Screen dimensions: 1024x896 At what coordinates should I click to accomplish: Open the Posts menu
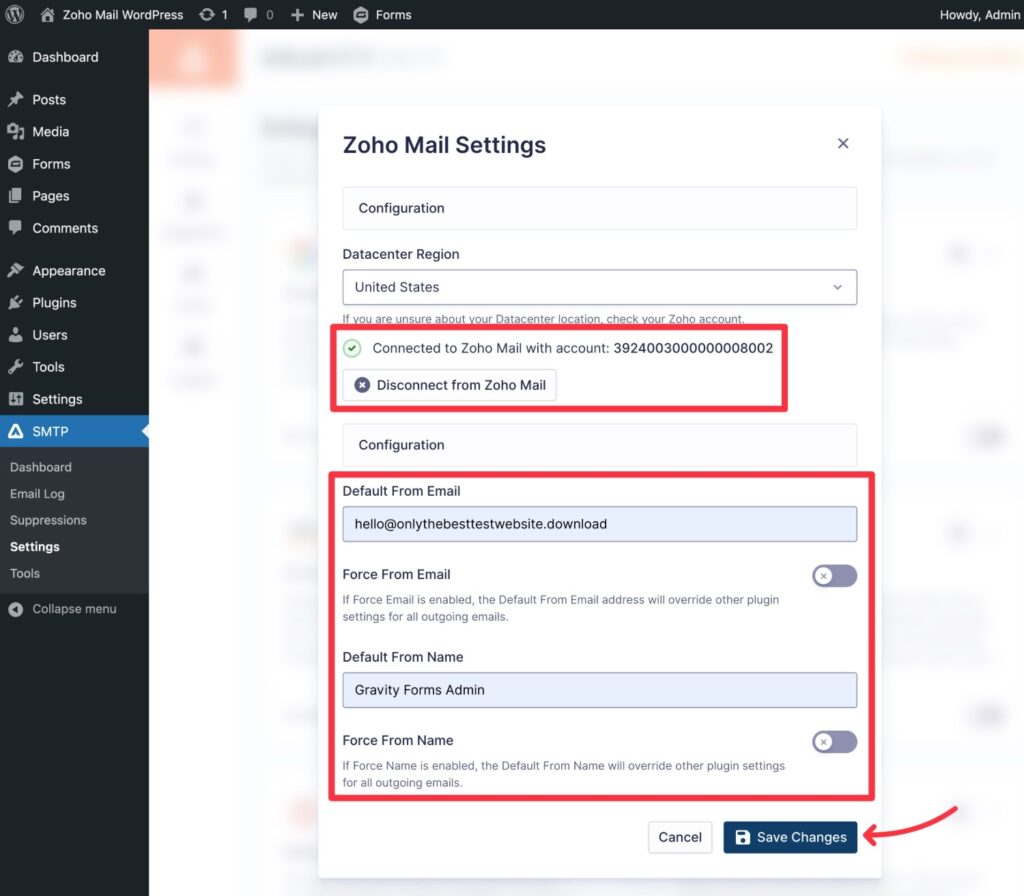(x=49, y=99)
